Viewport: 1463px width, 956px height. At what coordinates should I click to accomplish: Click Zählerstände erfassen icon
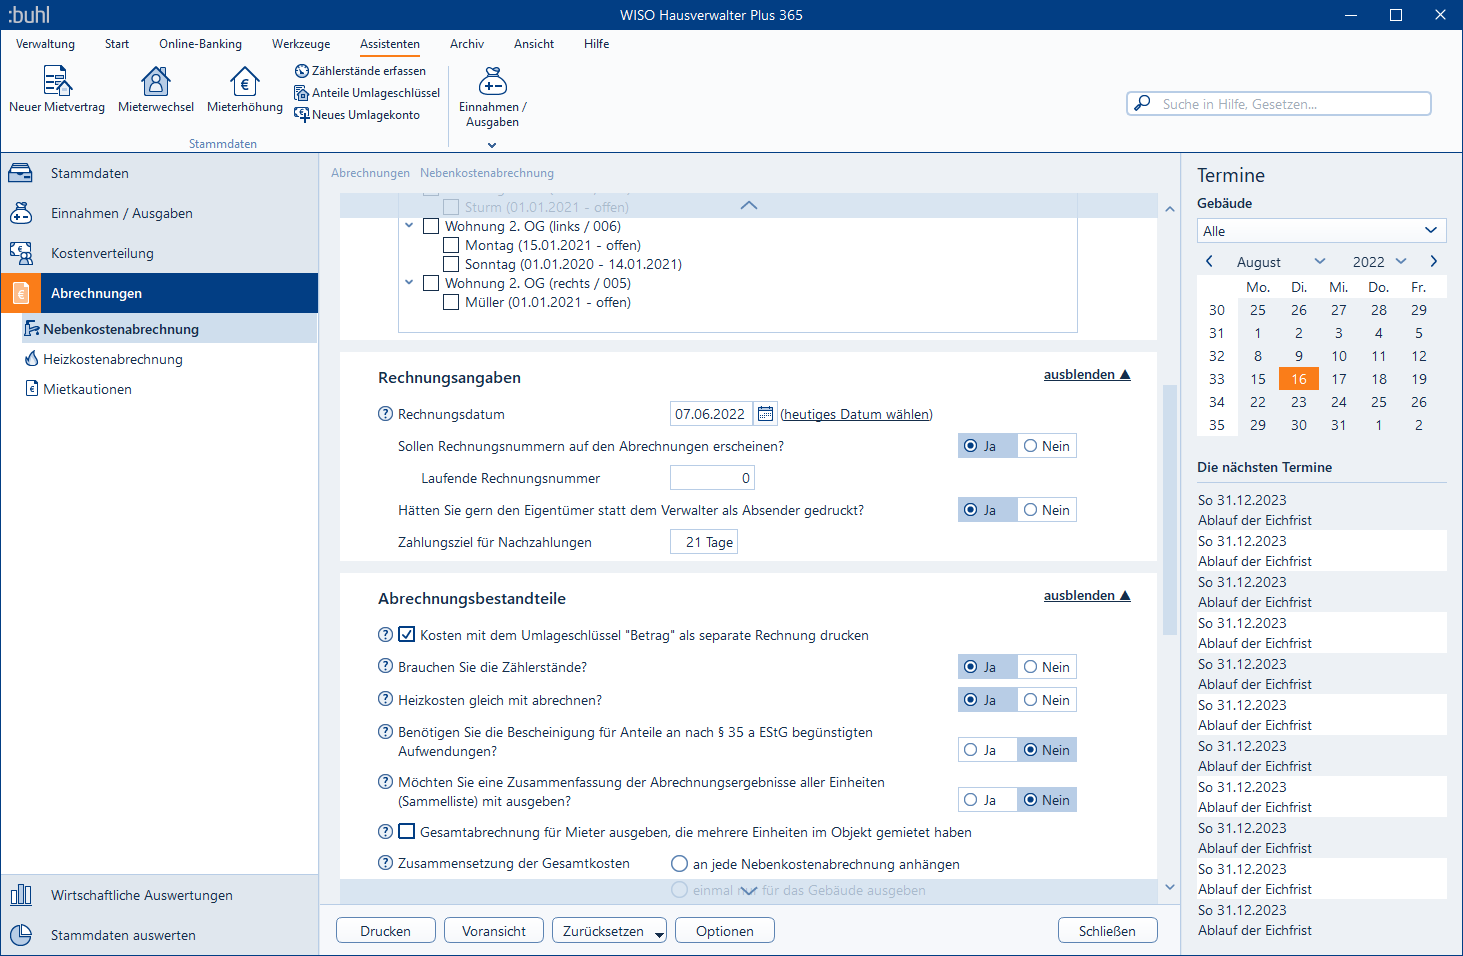pos(301,71)
